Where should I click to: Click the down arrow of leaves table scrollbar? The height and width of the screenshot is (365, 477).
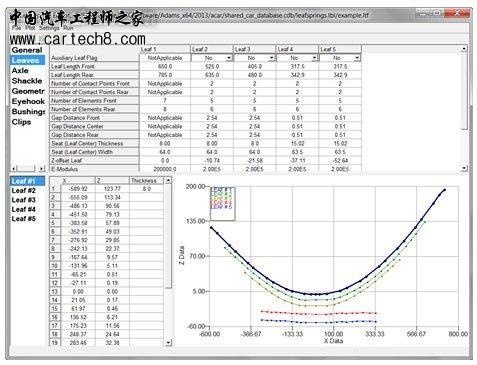(x=464, y=168)
